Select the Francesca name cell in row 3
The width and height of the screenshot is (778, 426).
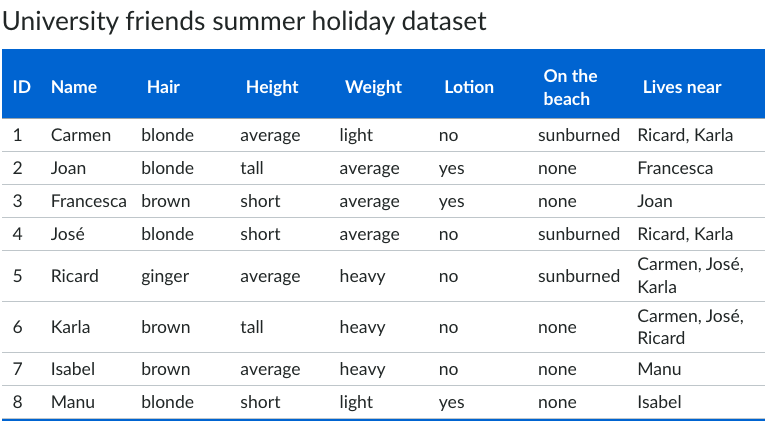pos(89,201)
